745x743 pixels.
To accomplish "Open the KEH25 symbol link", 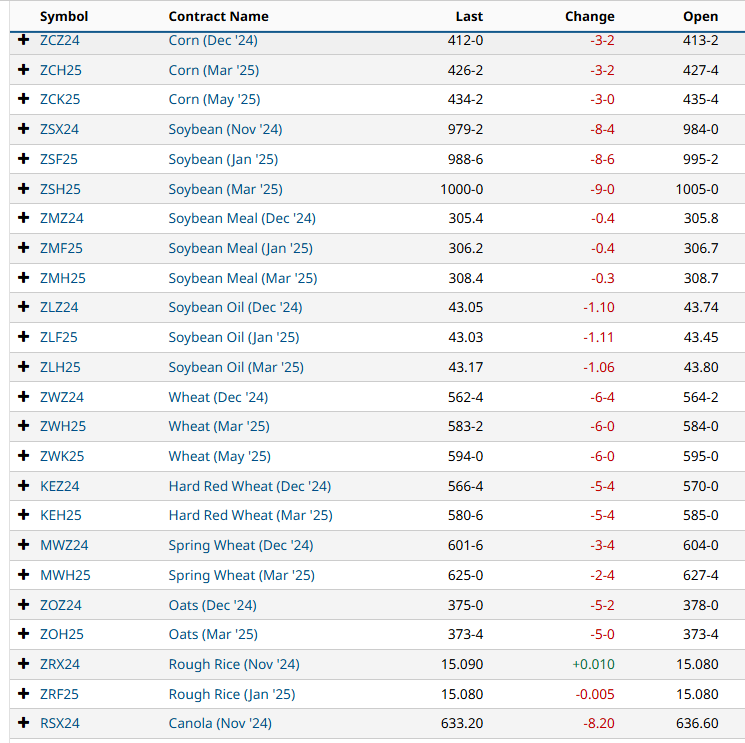I will (61, 515).
